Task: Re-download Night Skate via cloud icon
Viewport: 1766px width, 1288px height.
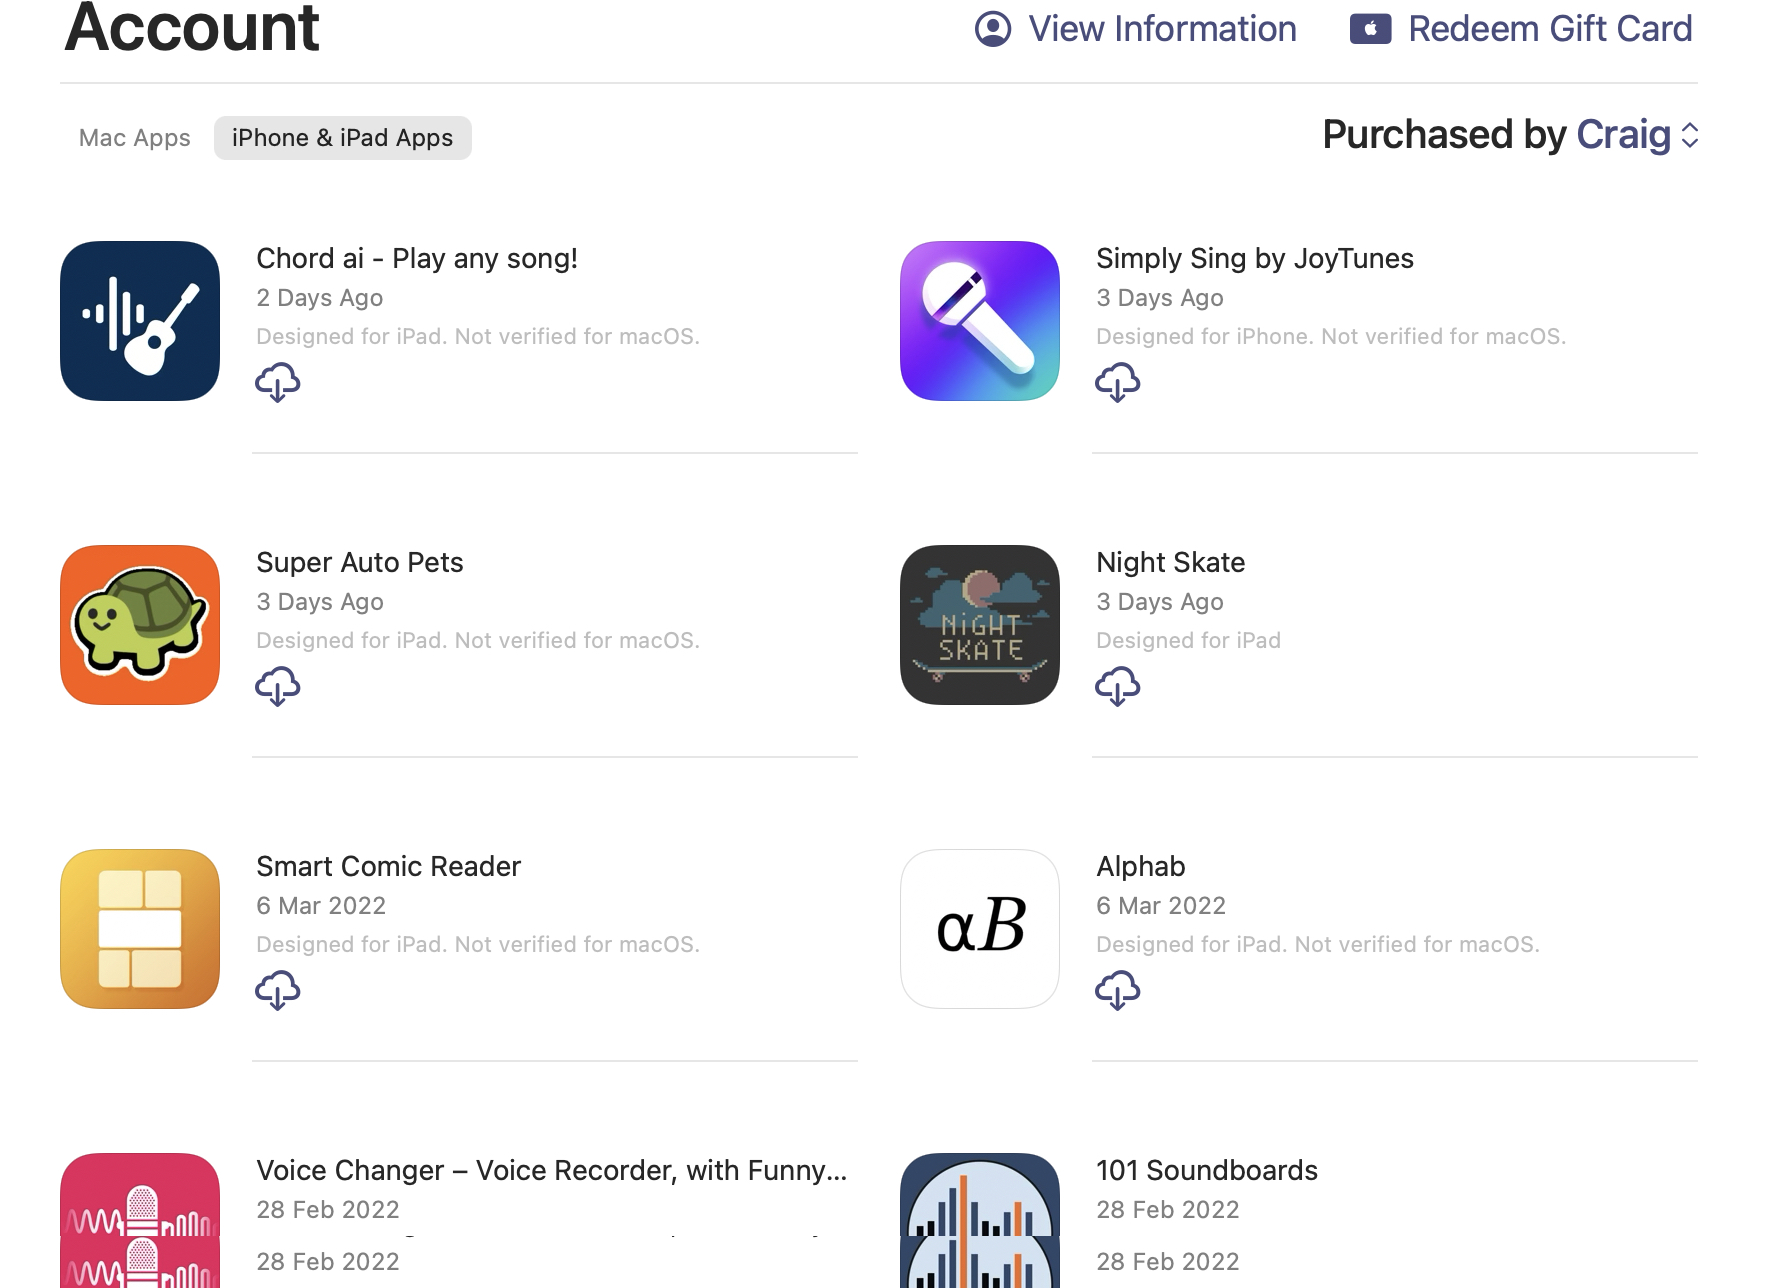Action: pos(1118,686)
